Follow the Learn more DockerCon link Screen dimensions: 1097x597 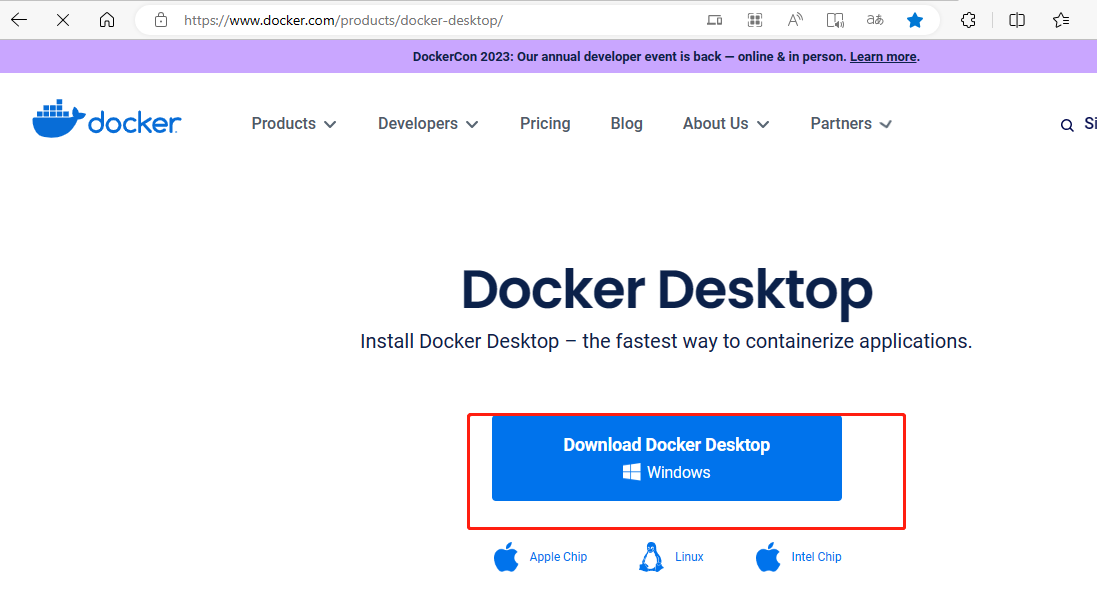(882, 56)
